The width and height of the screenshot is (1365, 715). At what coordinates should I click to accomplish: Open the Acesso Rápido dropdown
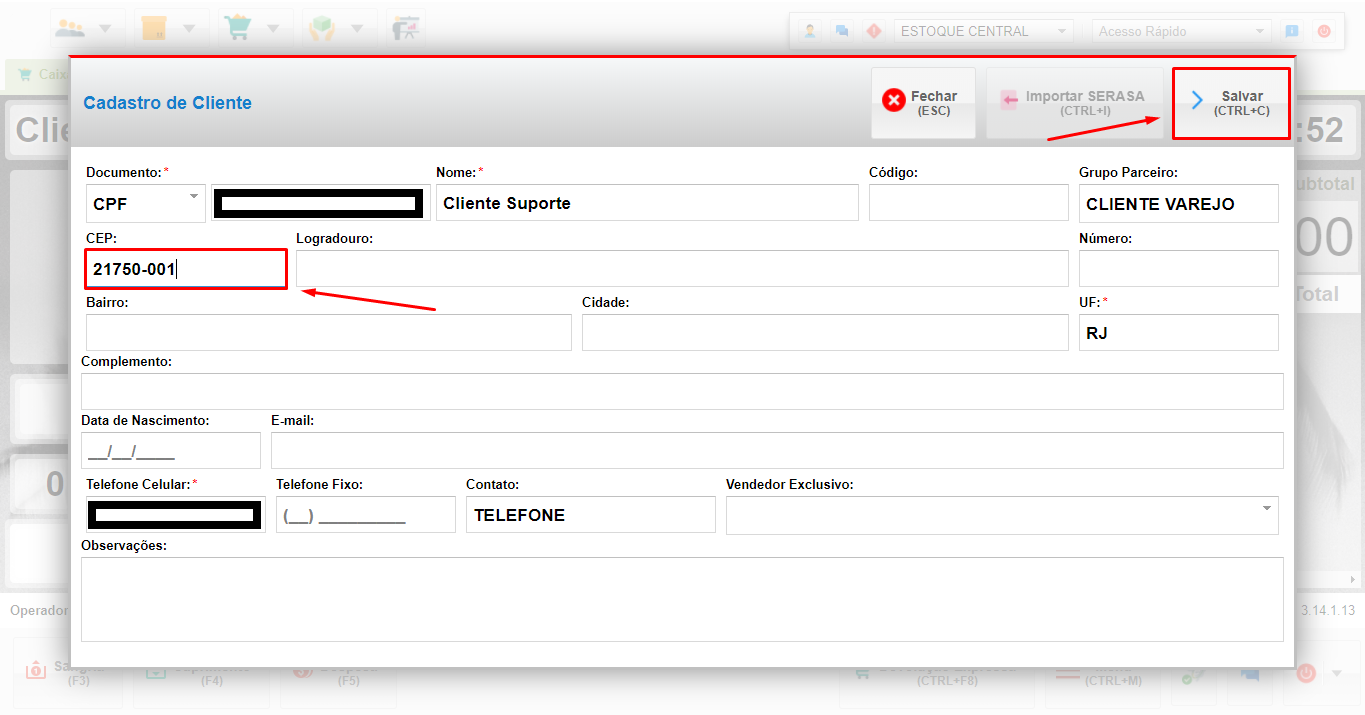pyautogui.click(x=1181, y=31)
